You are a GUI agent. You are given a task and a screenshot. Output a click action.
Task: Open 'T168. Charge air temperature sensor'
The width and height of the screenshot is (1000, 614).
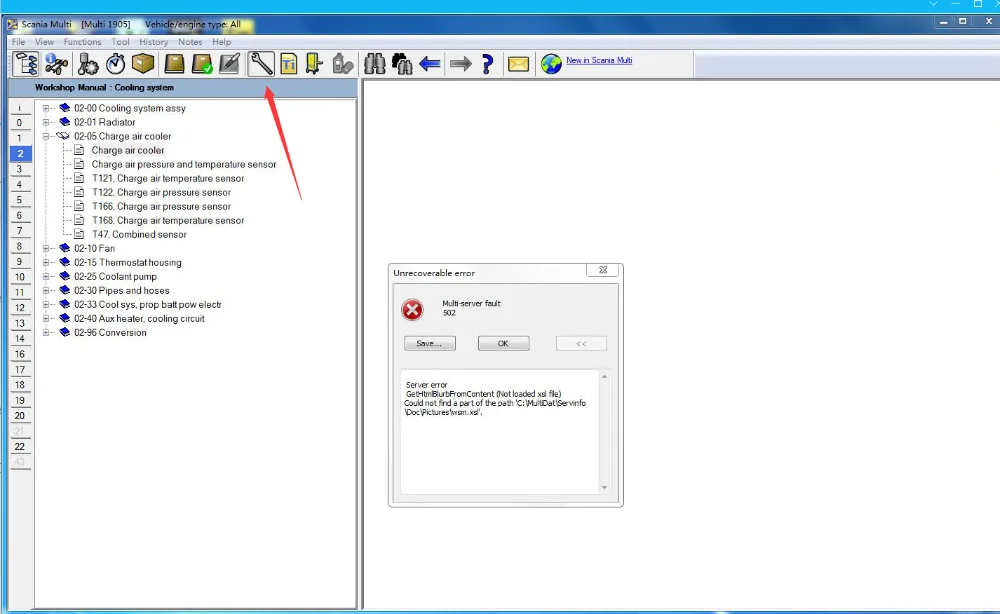coord(168,221)
